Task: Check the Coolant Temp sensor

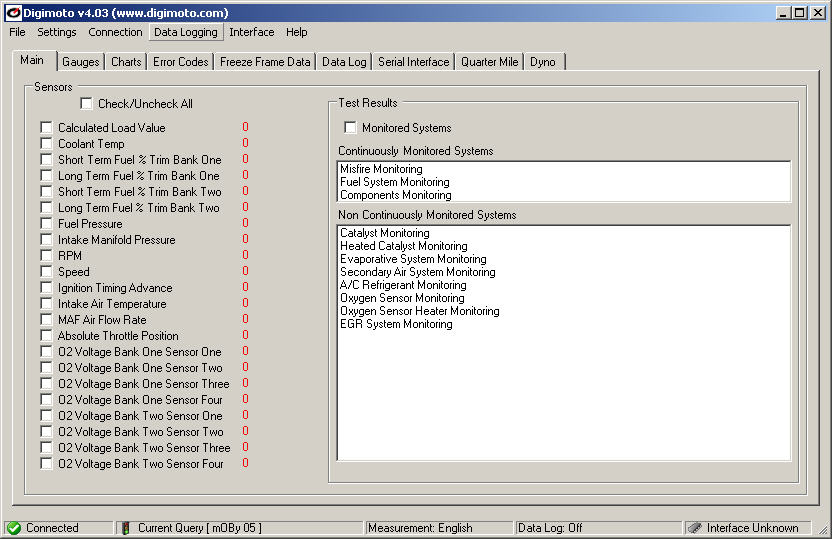Action: pos(46,144)
